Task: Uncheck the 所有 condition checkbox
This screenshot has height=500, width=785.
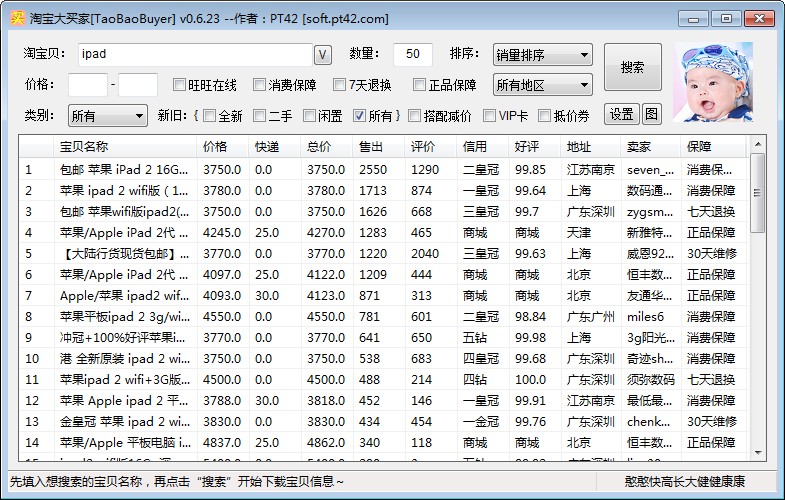Action: pyautogui.click(x=360, y=116)
